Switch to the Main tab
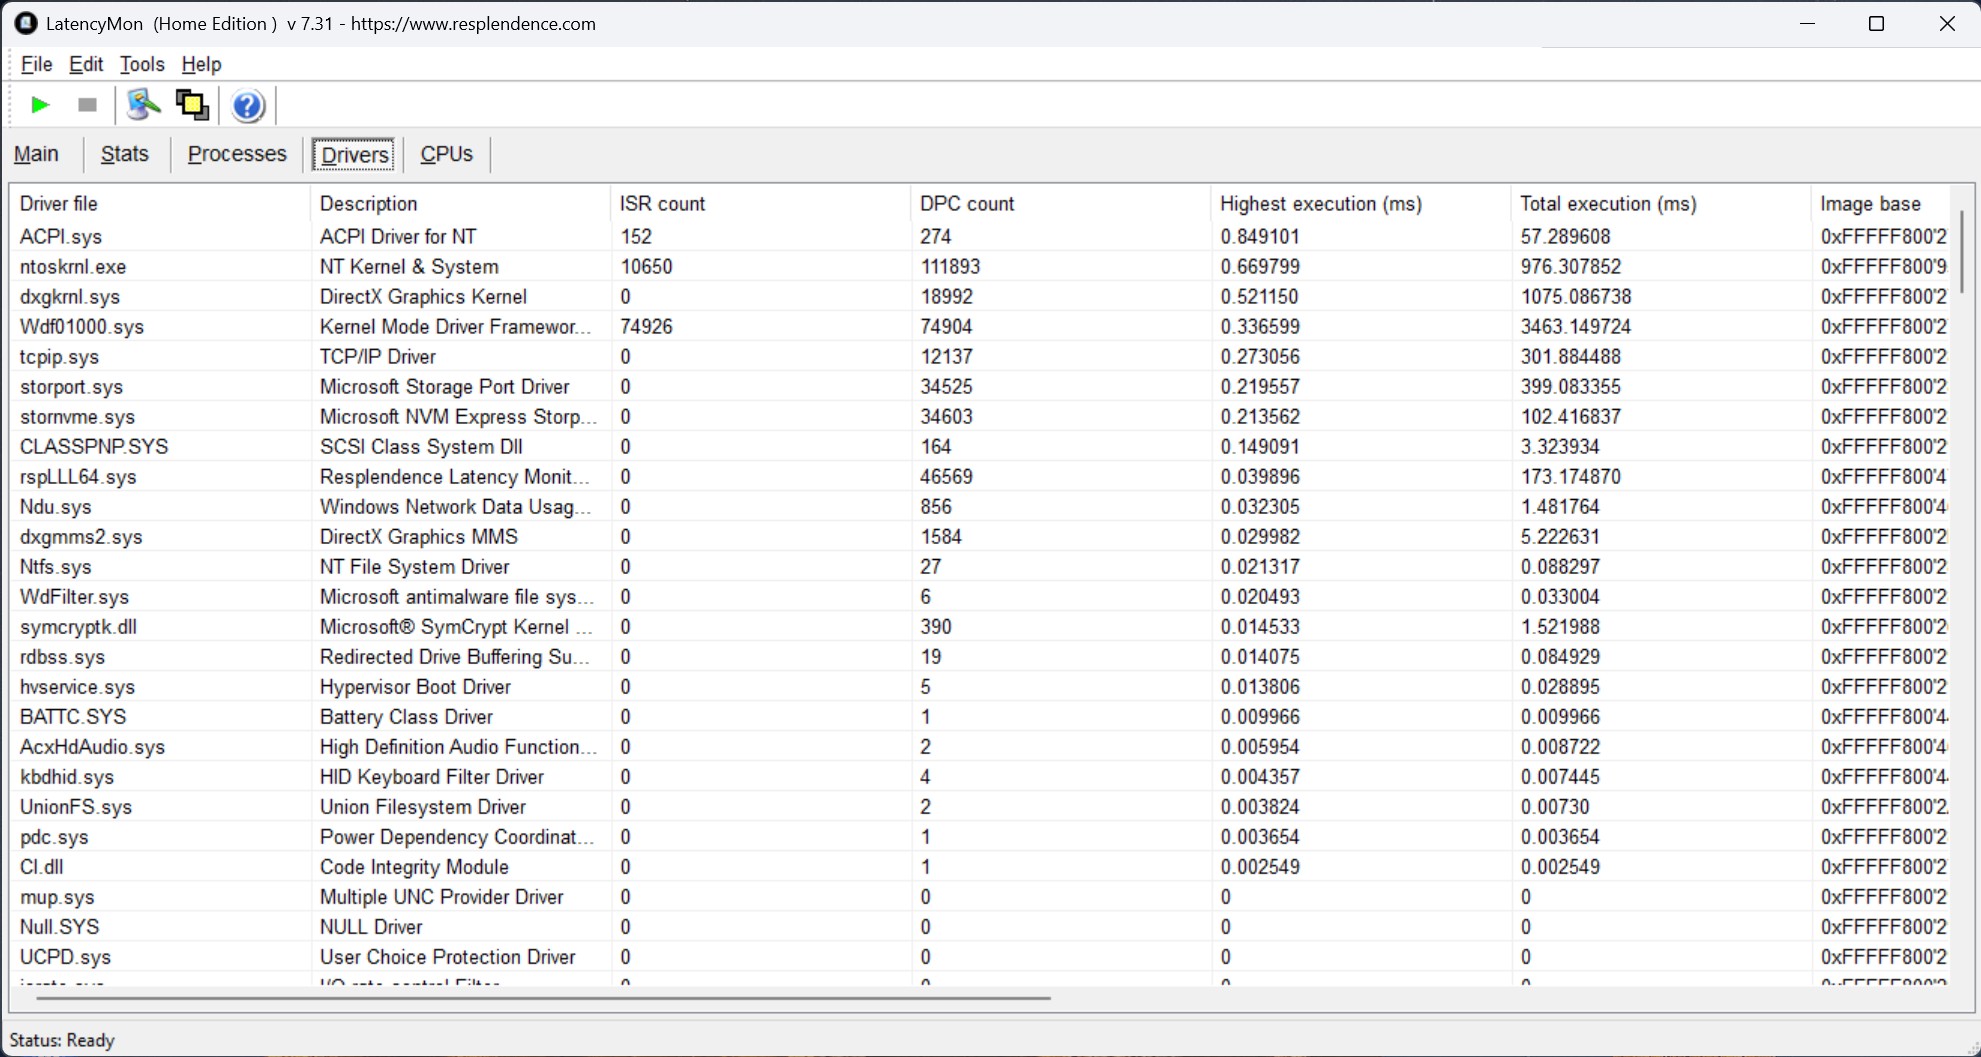Viewport: 1981px width, 1057px height. pos(36,154)
